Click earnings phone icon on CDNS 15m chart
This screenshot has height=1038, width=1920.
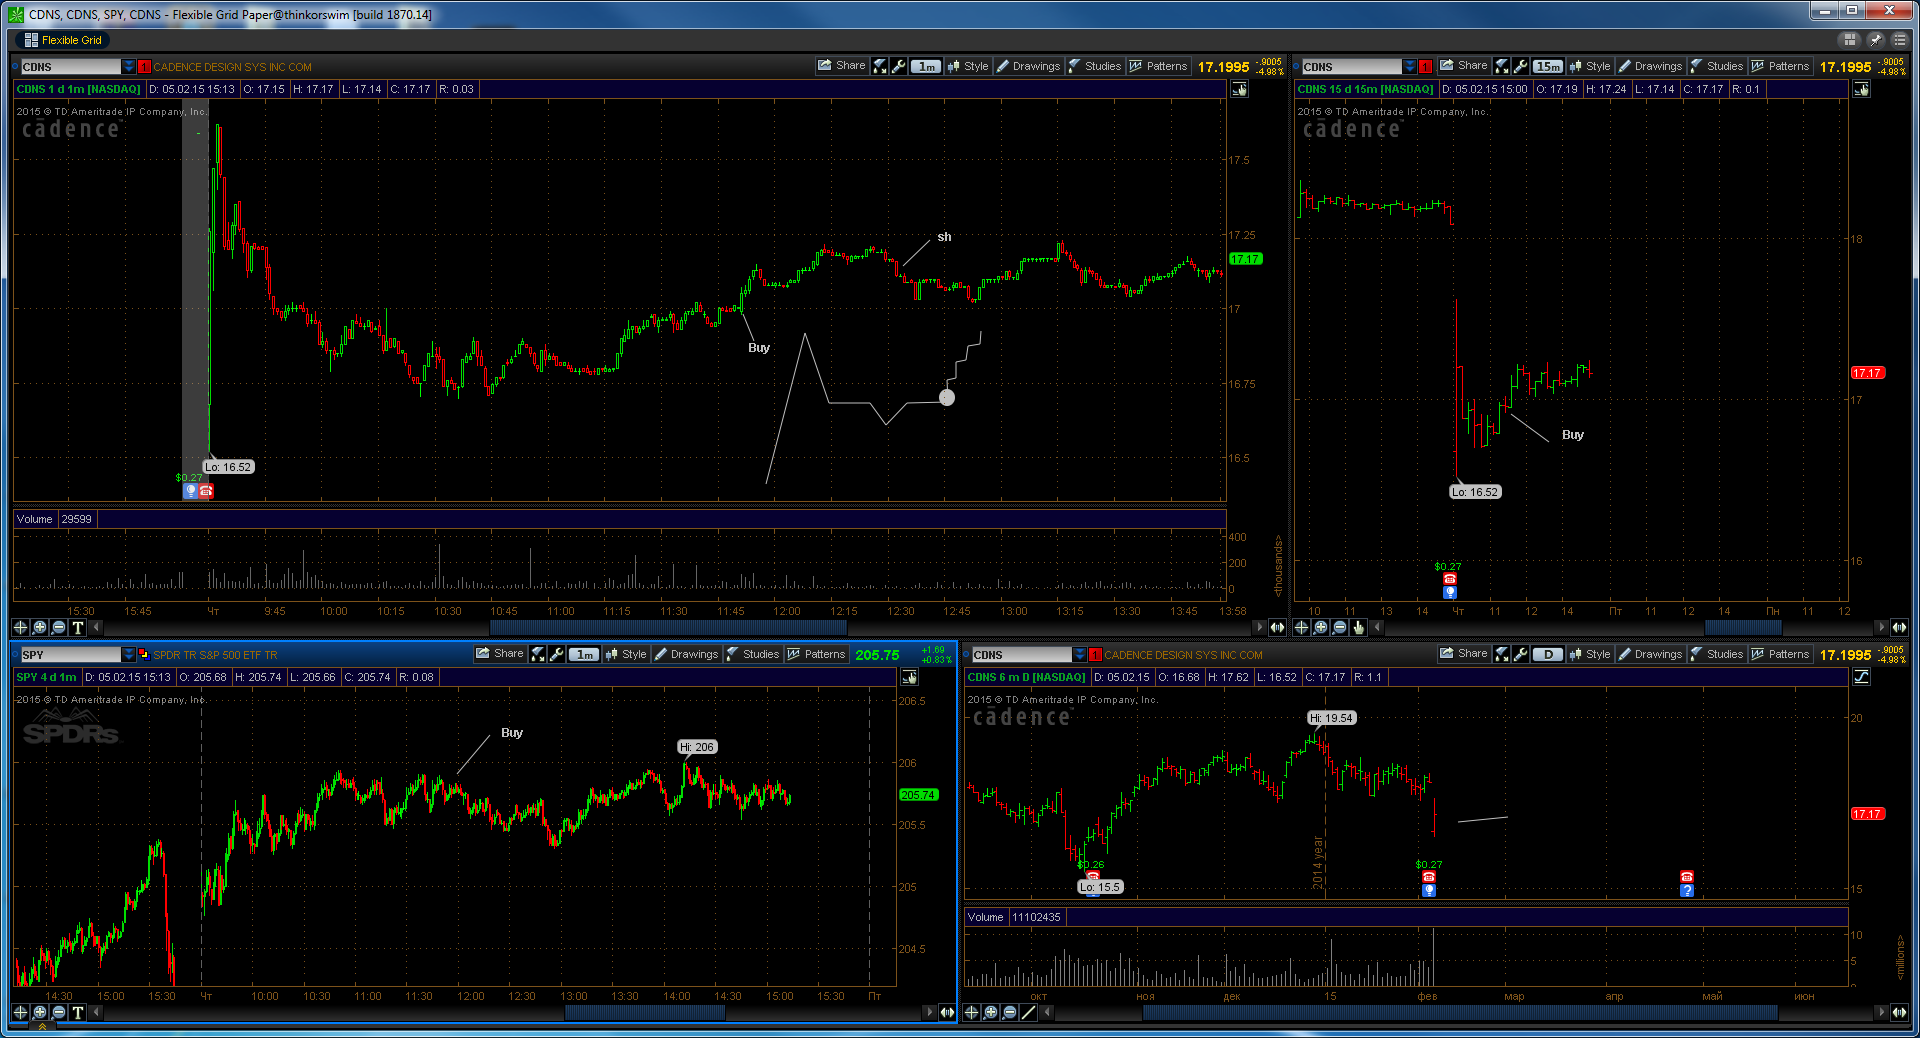point(1450,579)
